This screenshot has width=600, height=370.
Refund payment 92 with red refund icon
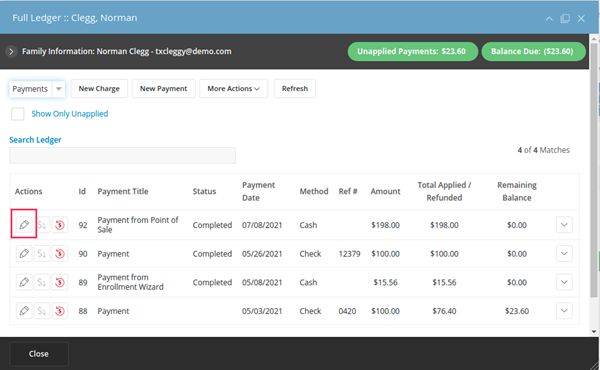click(x=60, y=225)
